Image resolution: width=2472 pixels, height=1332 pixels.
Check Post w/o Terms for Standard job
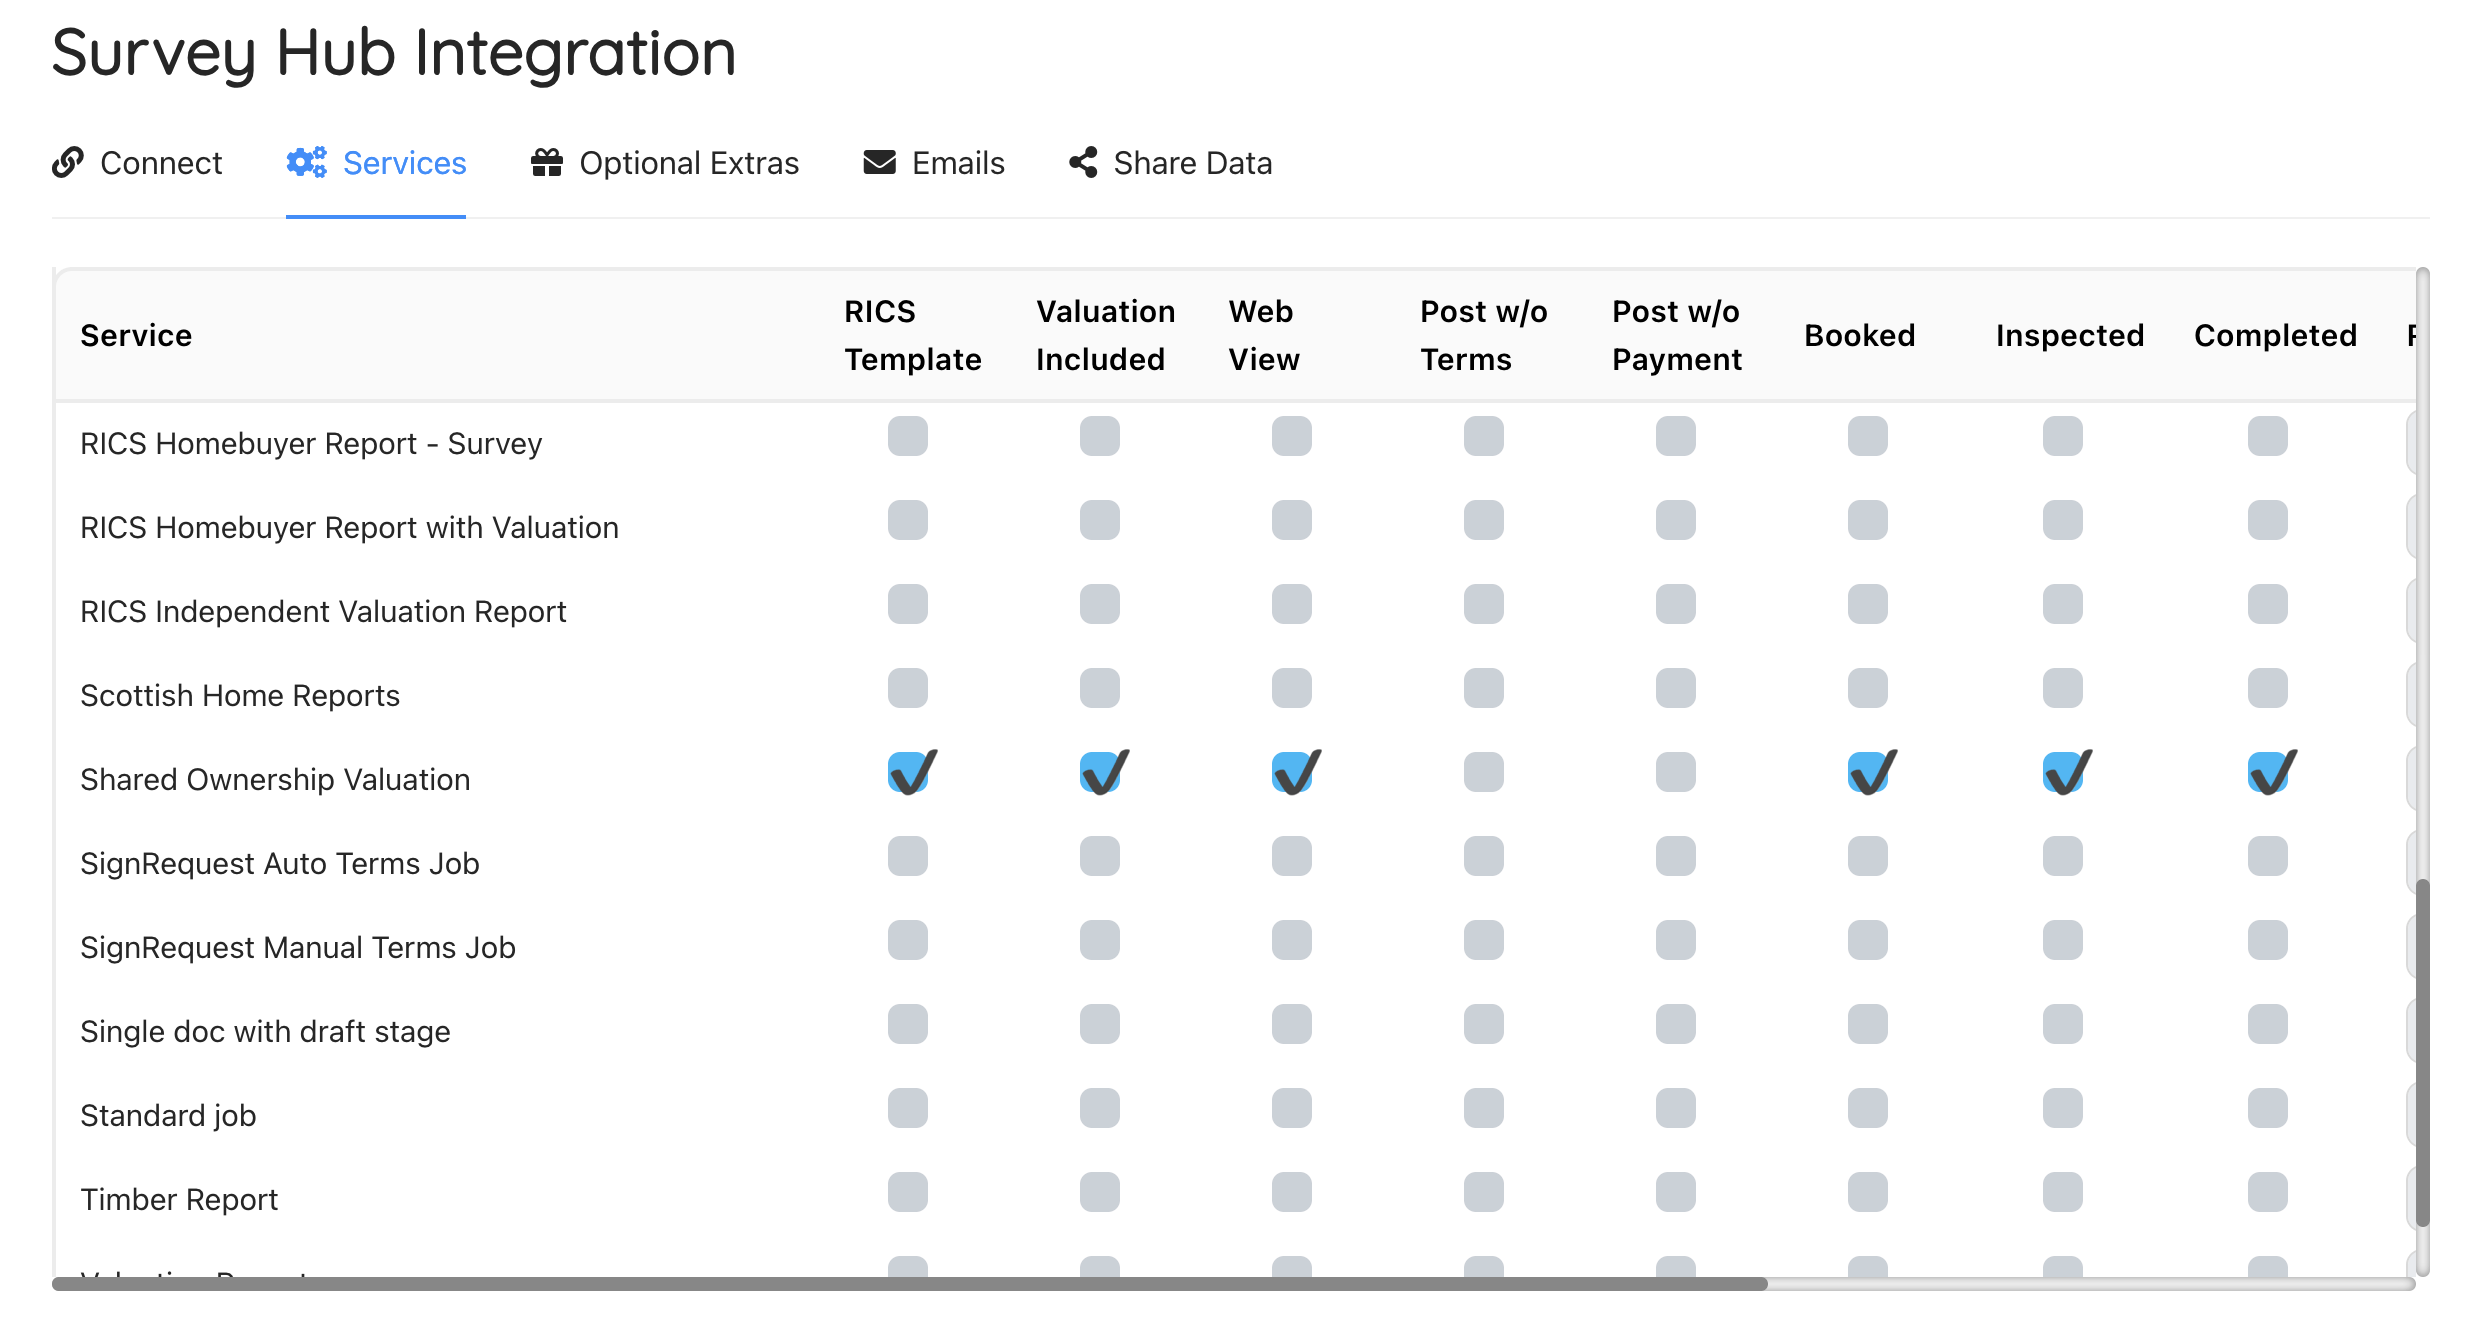[1483, 1108]
